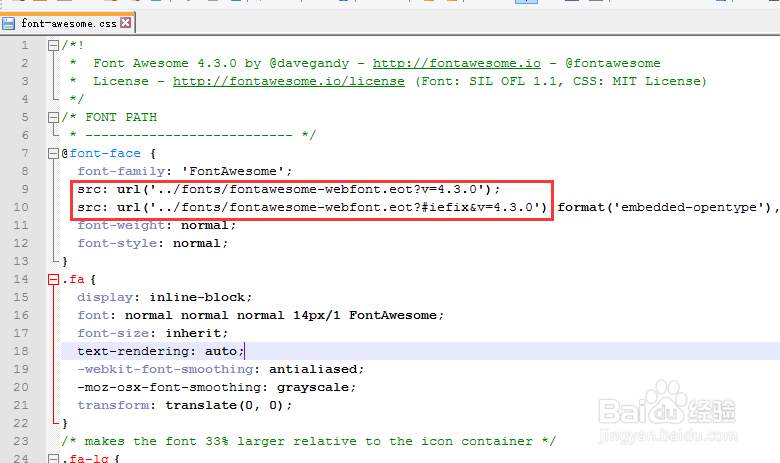The height and width of the screenshot is (463, 780).
Task: Click line number 18 in the margin
Action: [21, 351]
